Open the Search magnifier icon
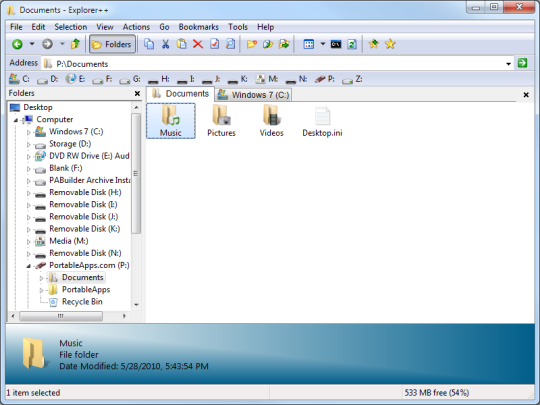 [x=231, y=44]
